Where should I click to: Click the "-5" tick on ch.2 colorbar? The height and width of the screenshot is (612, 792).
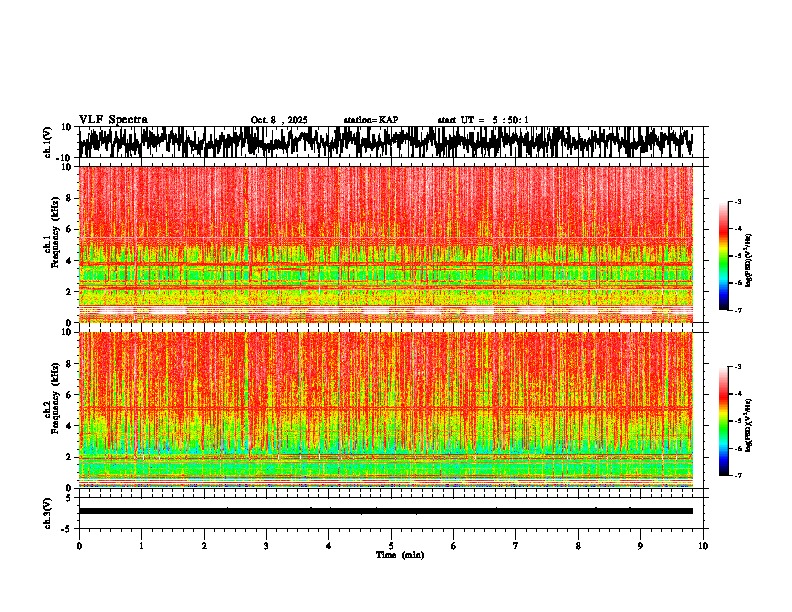(x=738, y=421)
